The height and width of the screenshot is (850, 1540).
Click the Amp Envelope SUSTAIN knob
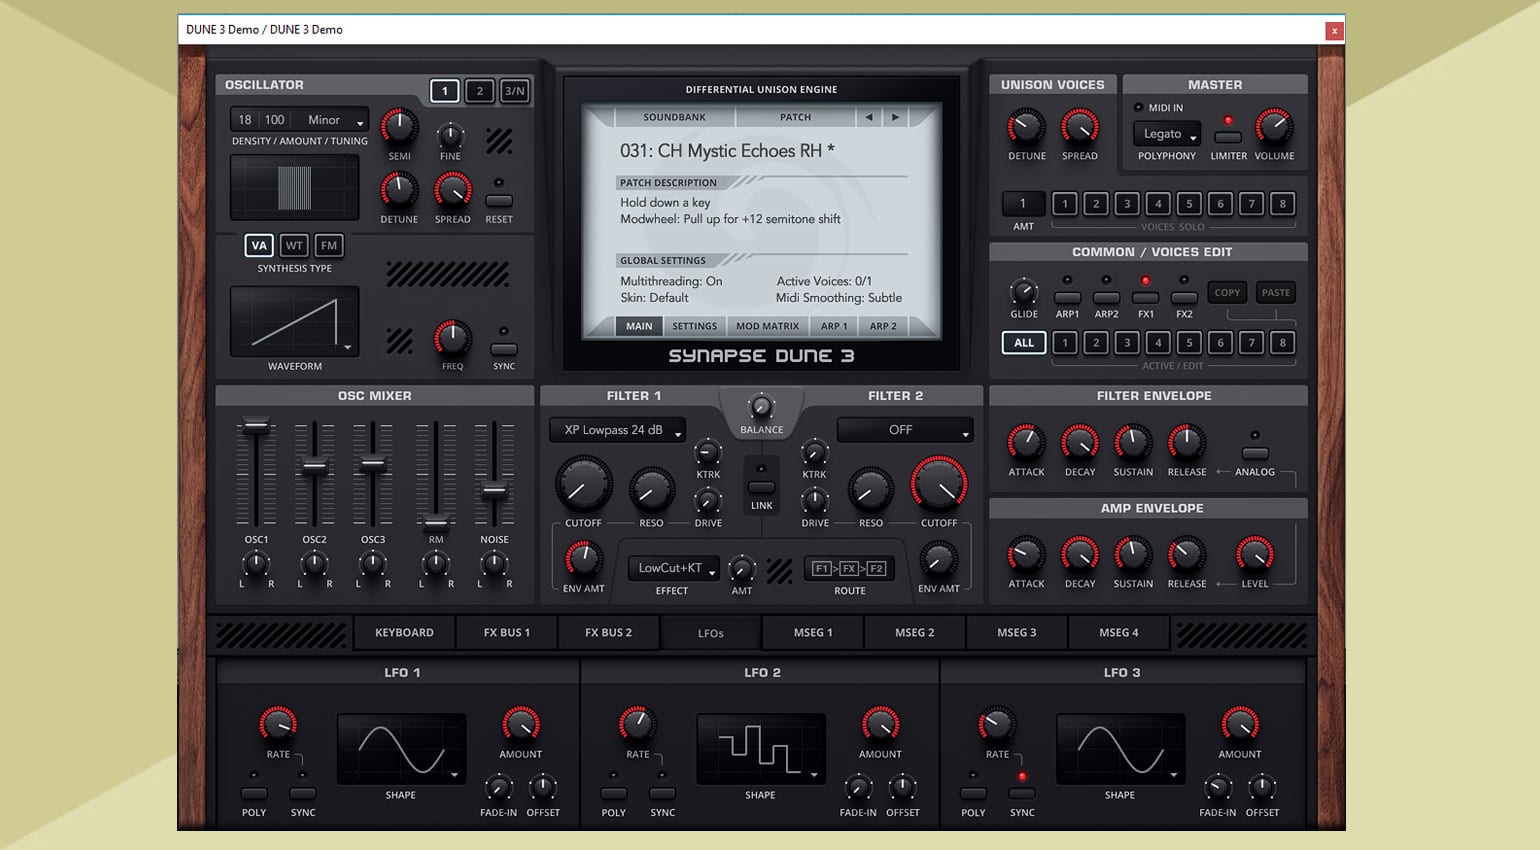(1133, 555)
